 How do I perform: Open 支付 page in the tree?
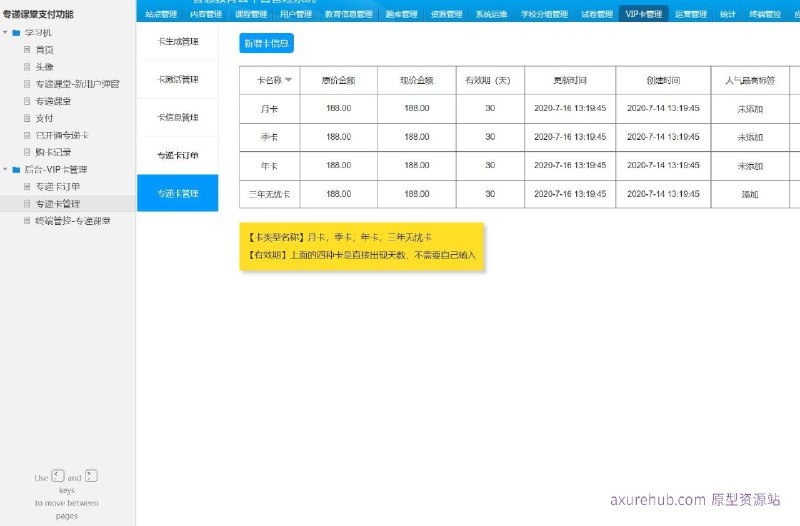(44, 118)
